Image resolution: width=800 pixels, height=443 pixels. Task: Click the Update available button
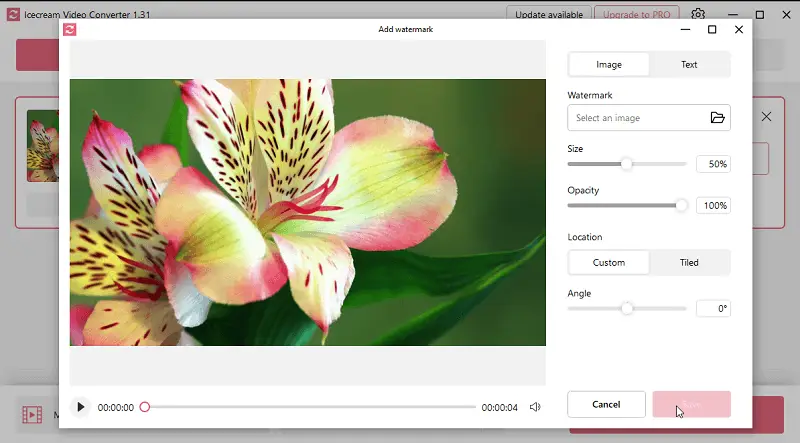point(547,15)
